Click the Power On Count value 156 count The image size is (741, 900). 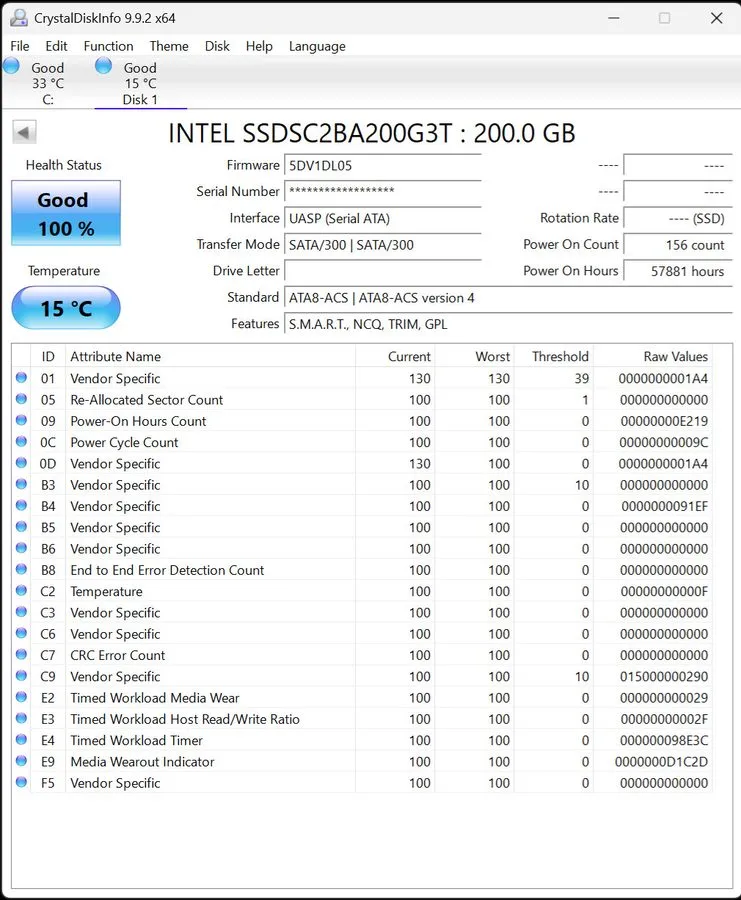(678, 245)
